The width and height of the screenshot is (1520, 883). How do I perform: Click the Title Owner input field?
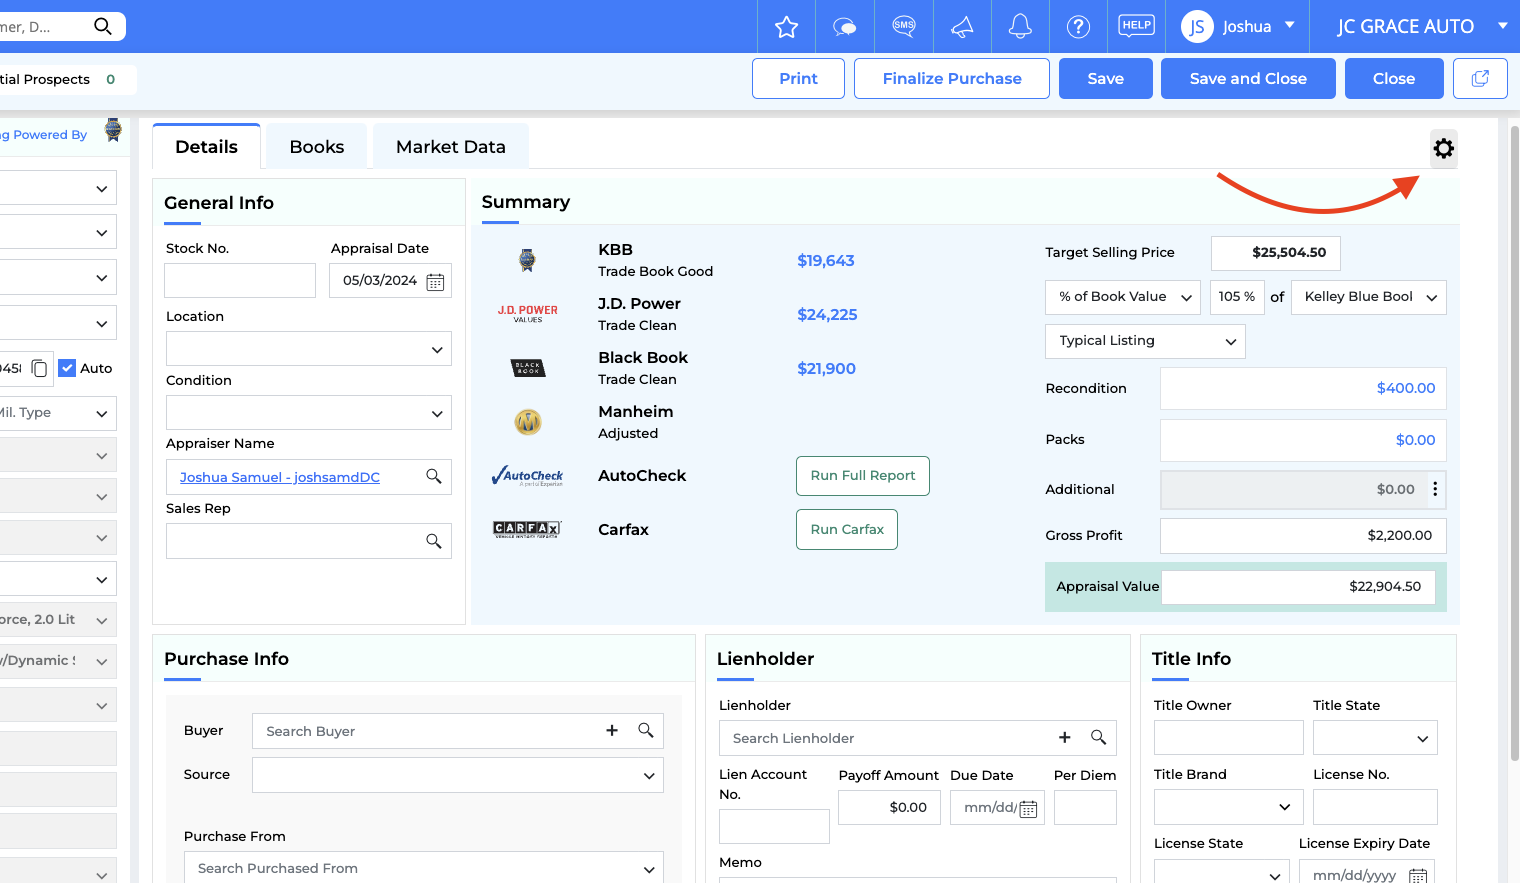[x=1229, y=738]
